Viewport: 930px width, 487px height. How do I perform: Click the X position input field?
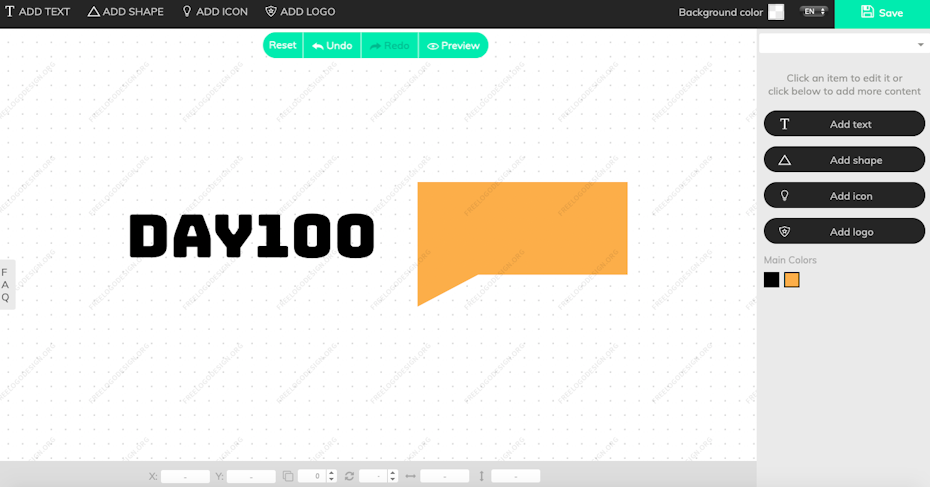pyautogui.click(x=185, y=477)
